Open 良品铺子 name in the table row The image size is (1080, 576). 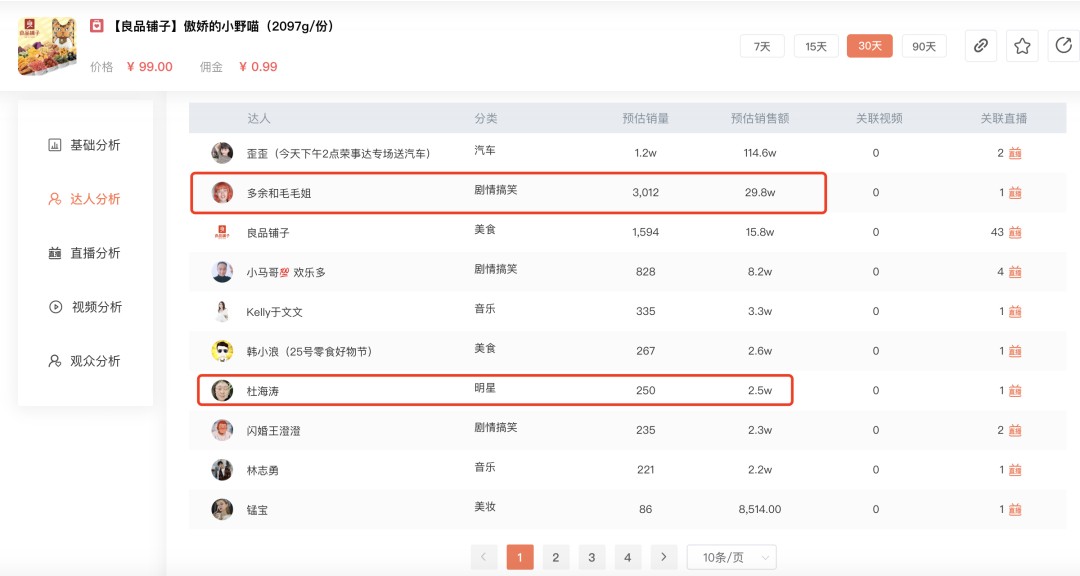(268, 233)
